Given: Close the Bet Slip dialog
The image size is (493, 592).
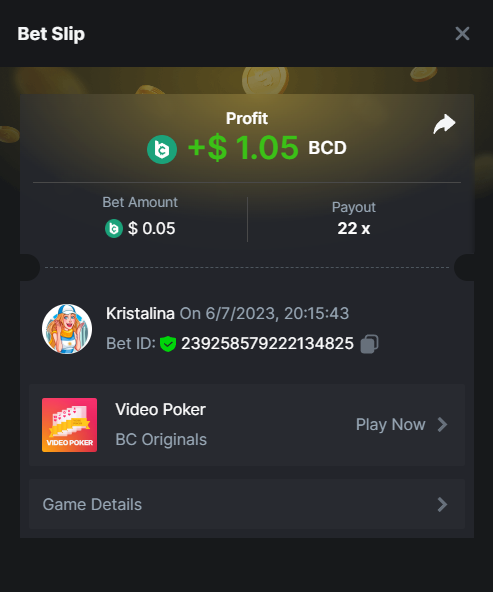Looking at the screenshot, I should coord(462,34).
